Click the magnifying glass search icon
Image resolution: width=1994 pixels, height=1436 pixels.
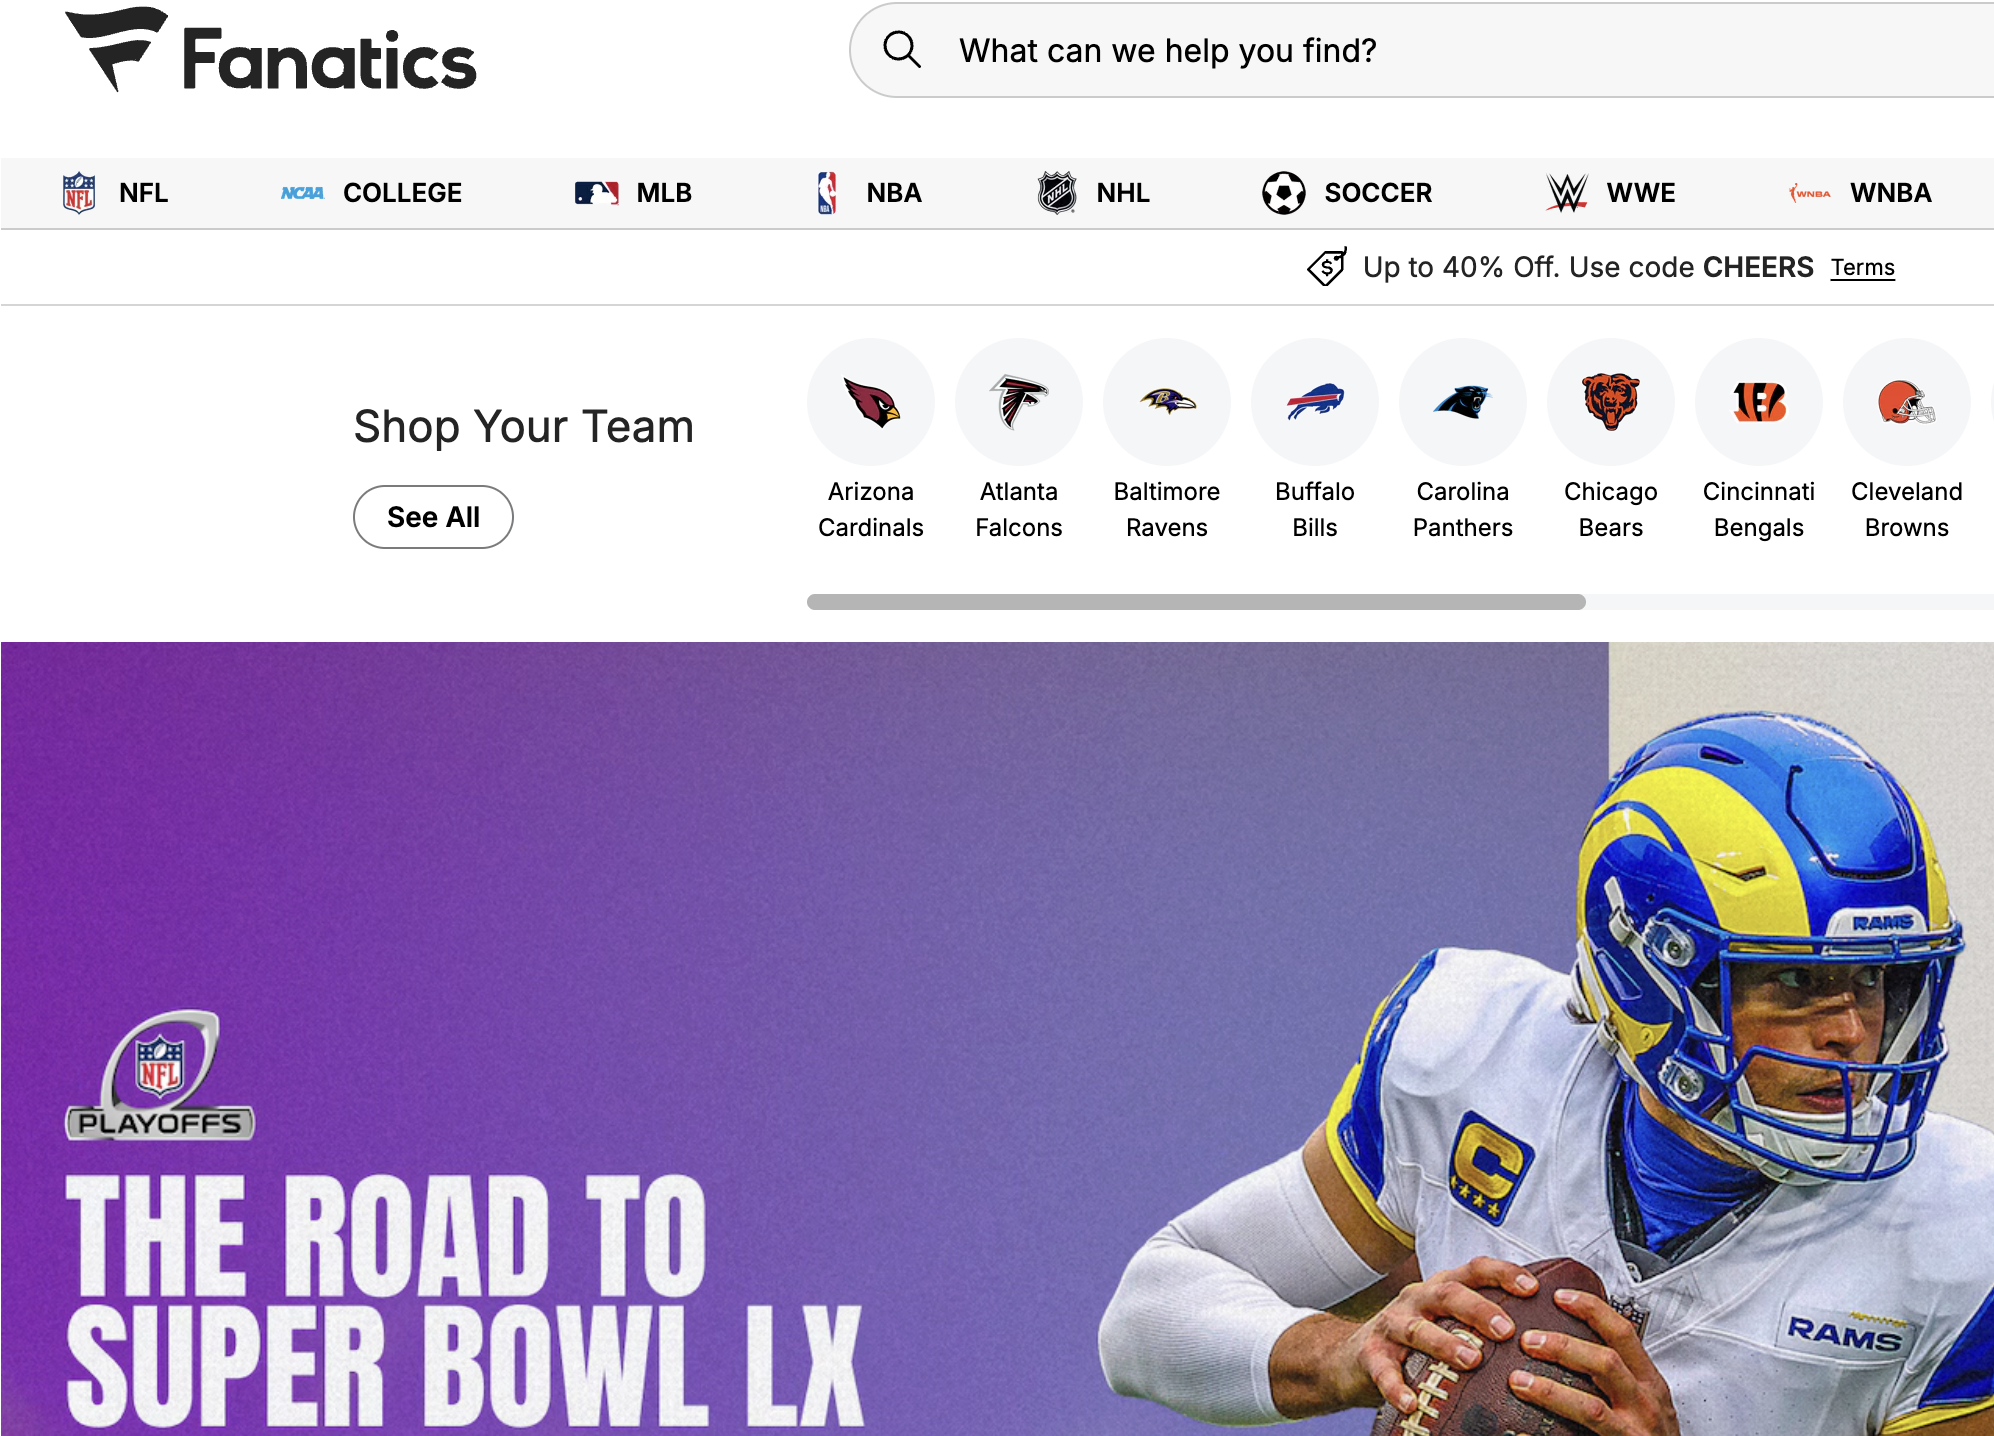coord(902,49)
